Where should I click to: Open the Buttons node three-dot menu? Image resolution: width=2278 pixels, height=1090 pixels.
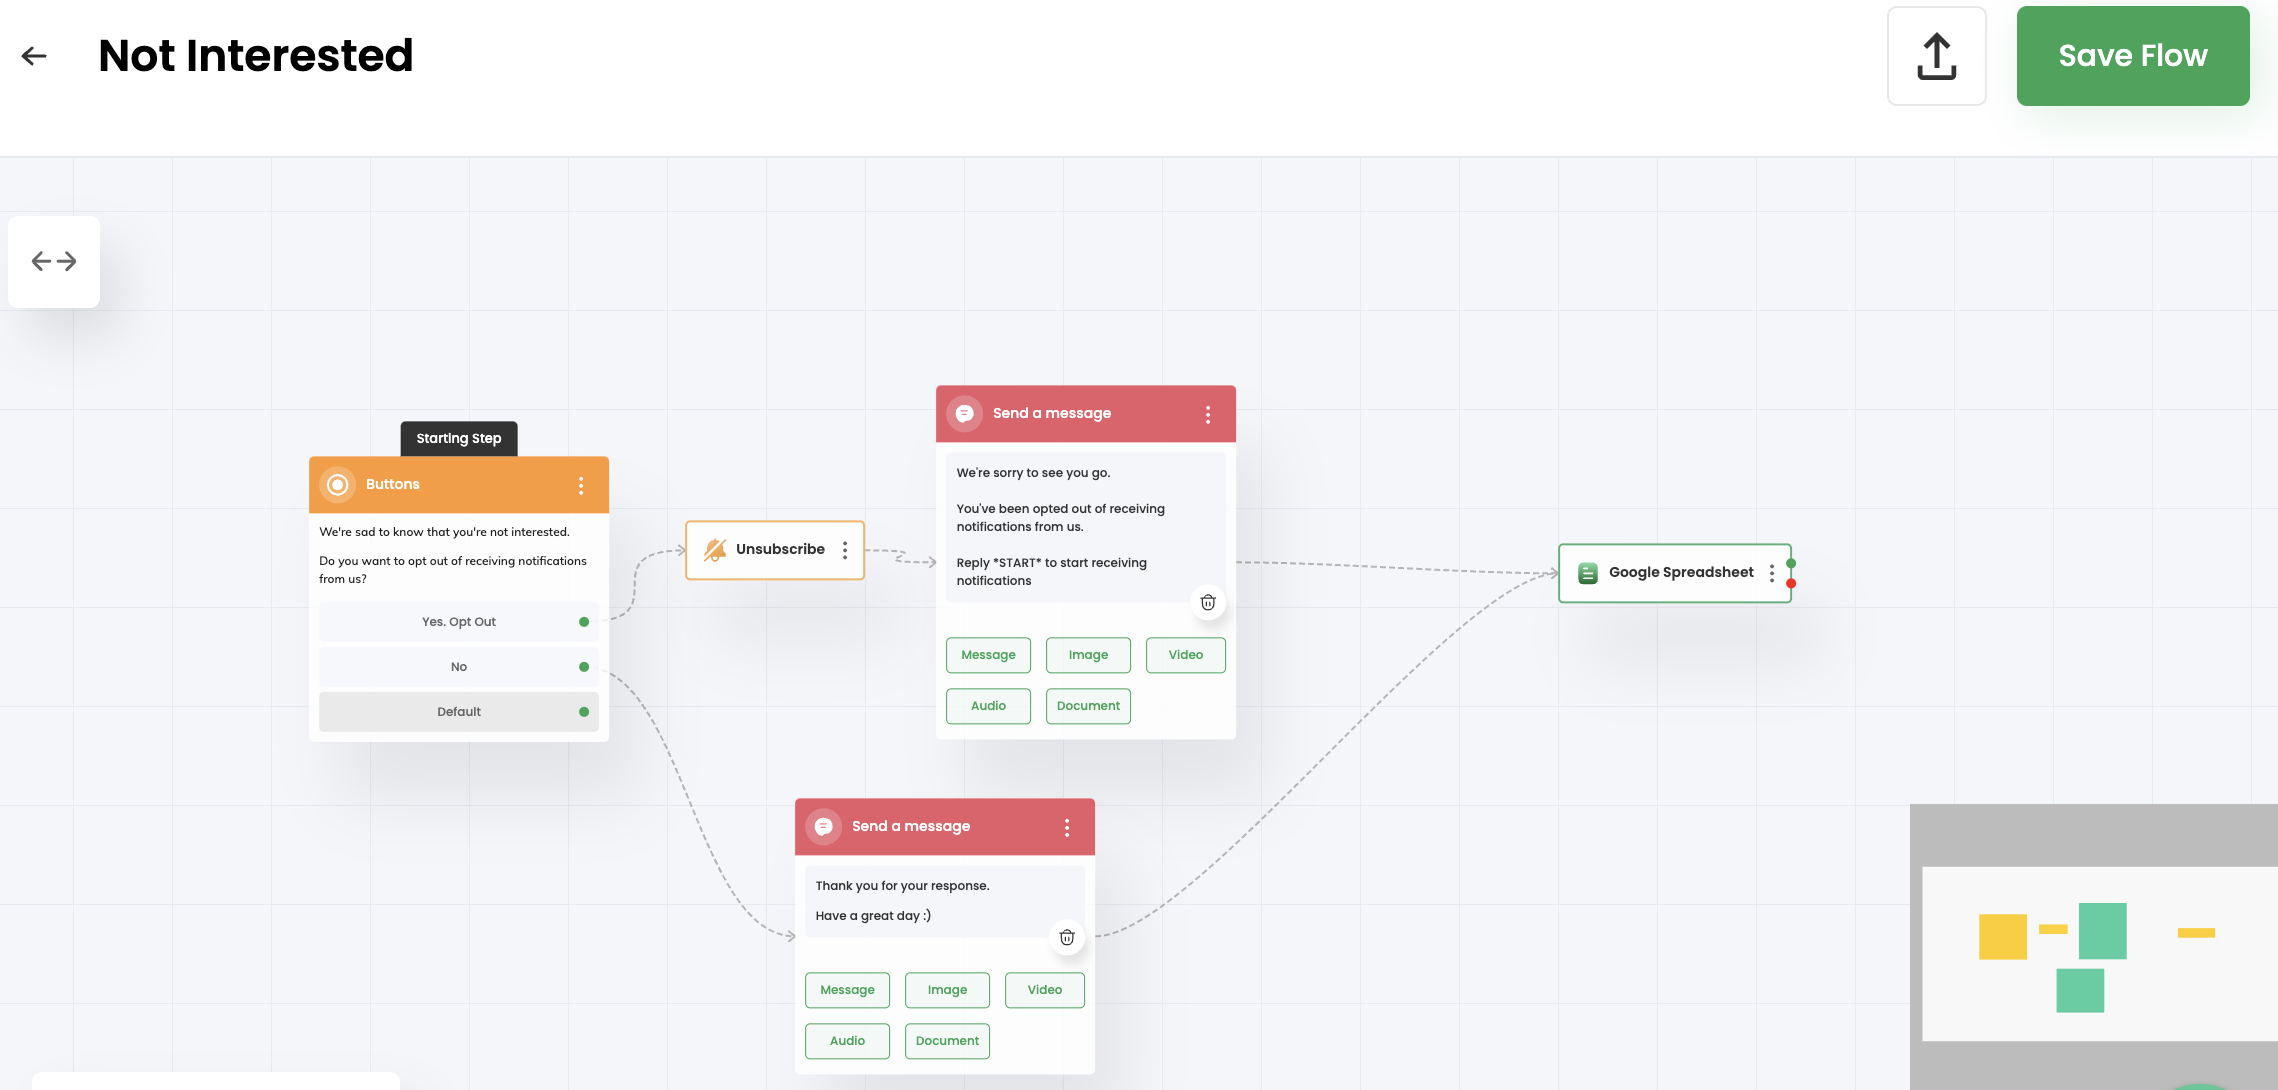tap(581, 485)
